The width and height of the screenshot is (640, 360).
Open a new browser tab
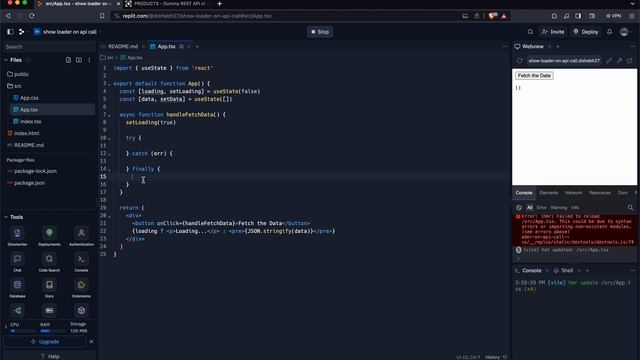click(220, 4)
